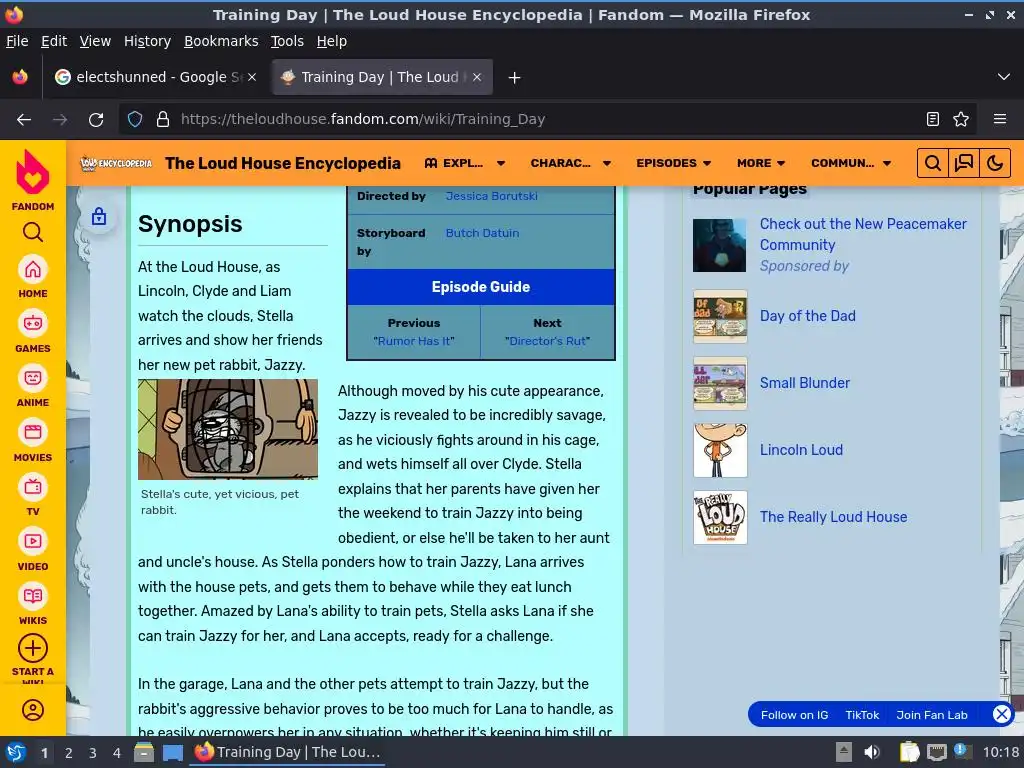
Task: Open the tracking protection shield icon
Action: (135, 120)
